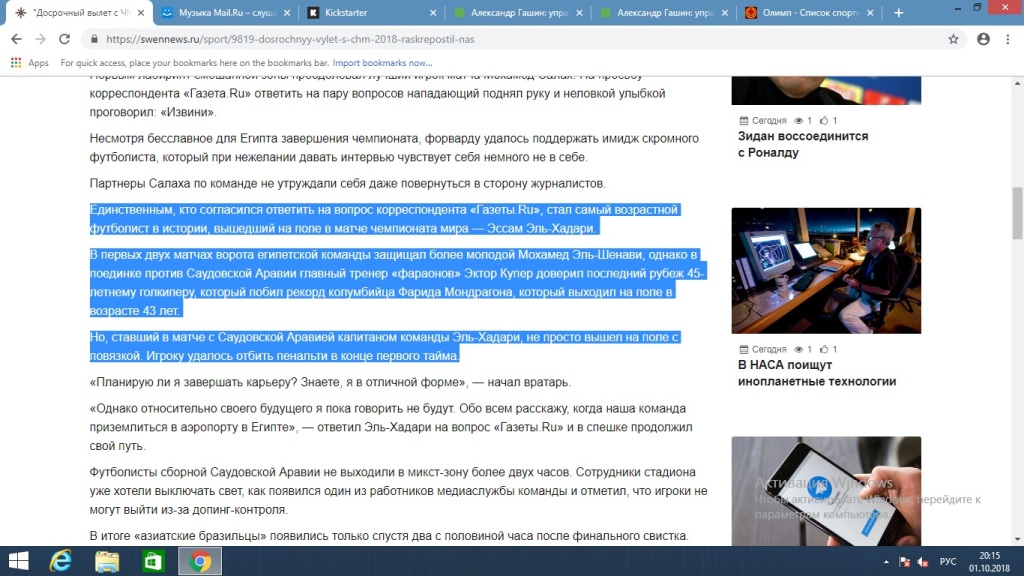Select the Досрочный вылет с ЧМ tab
The width and height of the screenshot is (1024, 576).
pyautogui.click(x=76, y=12)
